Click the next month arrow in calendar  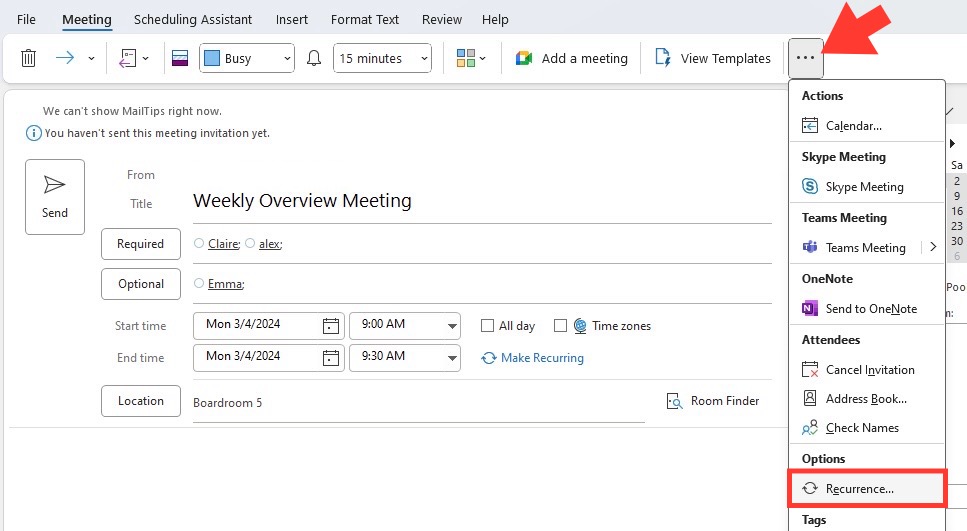pyautogui.click(x=952, y=144)
